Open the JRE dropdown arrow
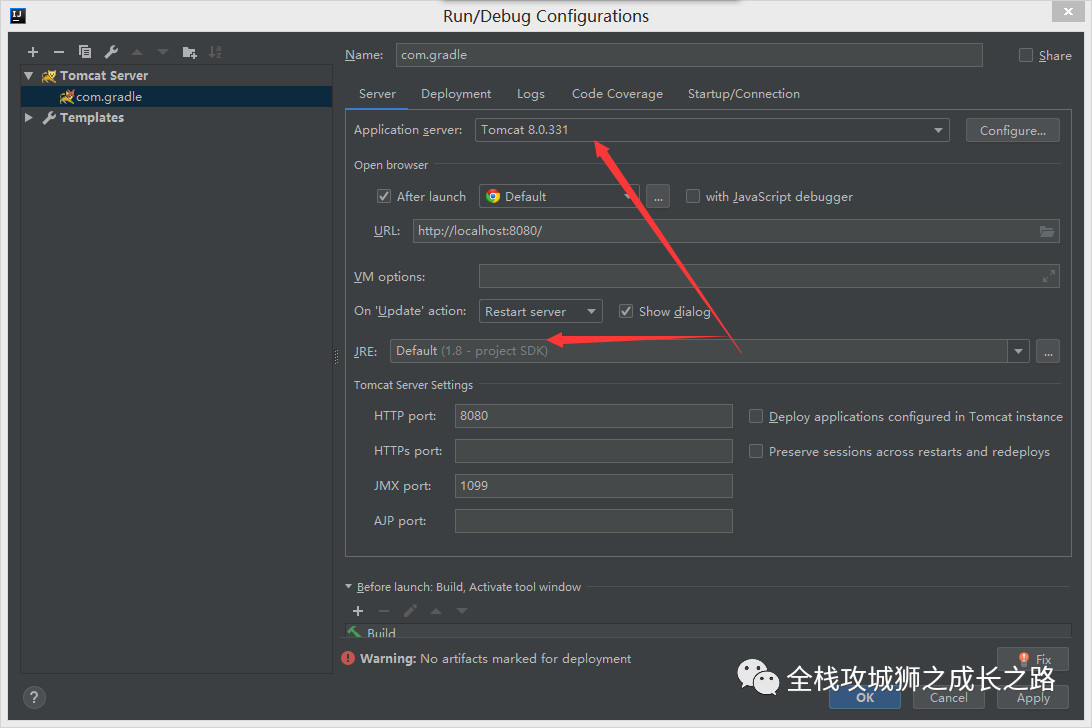The width and height of the screenshot is (1092, 728). pyautogui.click(x=1018, y=351)
